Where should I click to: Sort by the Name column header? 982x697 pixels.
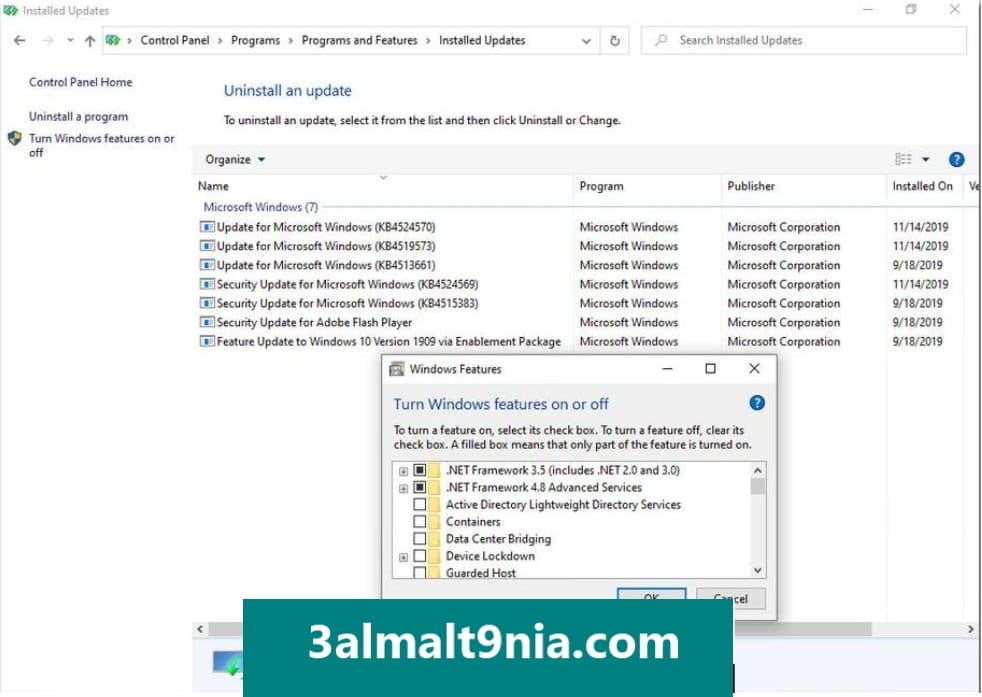[x=383, y=186]
